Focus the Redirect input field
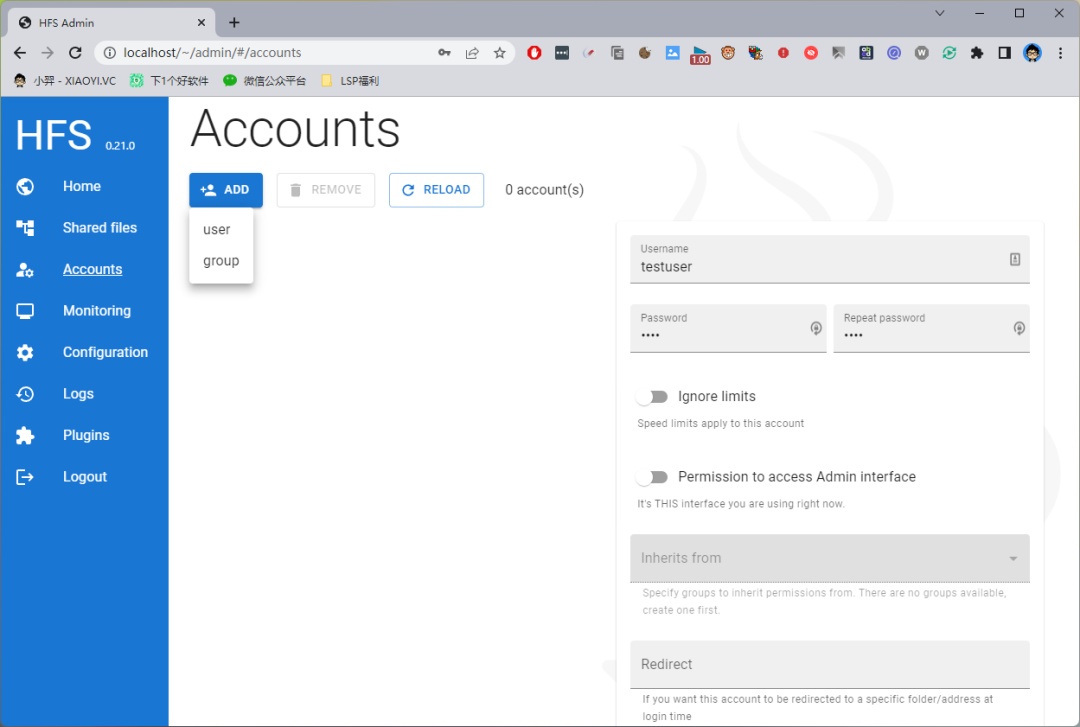 coord(829,664)
